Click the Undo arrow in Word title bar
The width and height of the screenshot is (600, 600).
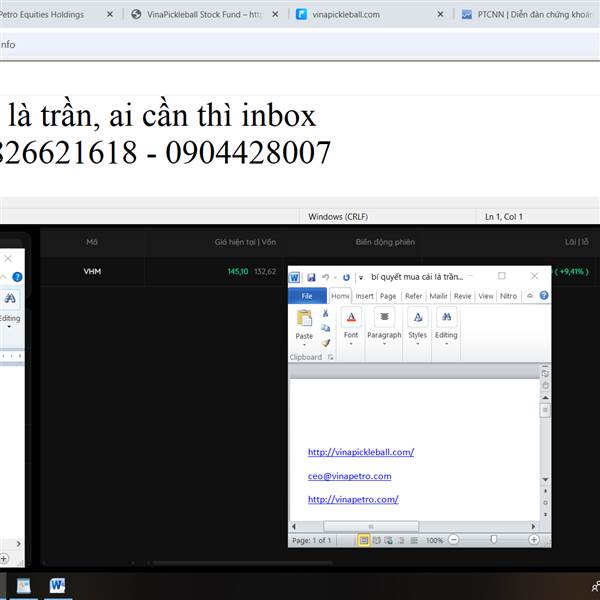pyautogui.click(x=325, y=277)
